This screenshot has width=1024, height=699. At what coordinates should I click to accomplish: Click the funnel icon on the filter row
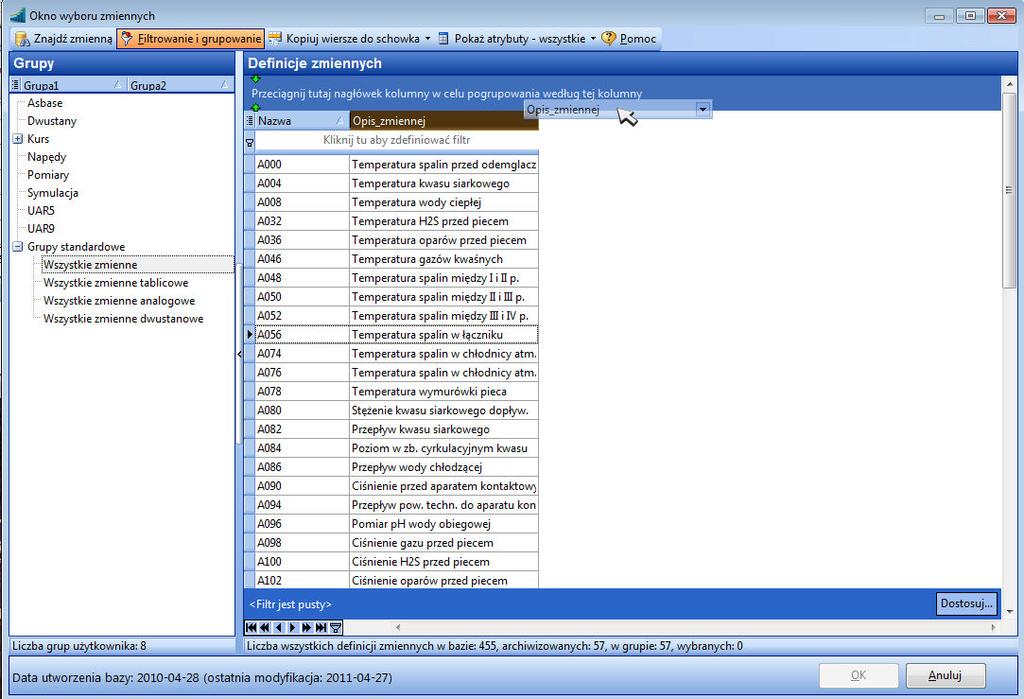[249, 142]
